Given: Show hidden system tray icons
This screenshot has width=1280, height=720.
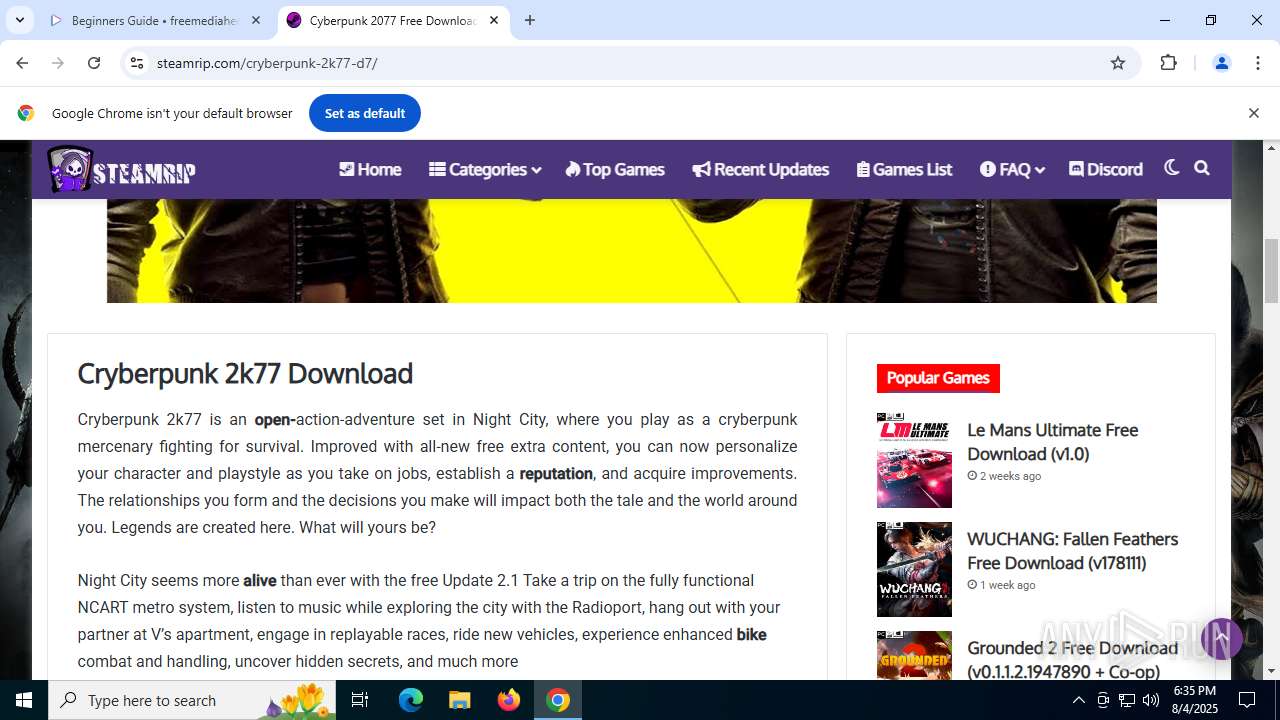Looking at the screenshot, I should tap(1078, 700).
